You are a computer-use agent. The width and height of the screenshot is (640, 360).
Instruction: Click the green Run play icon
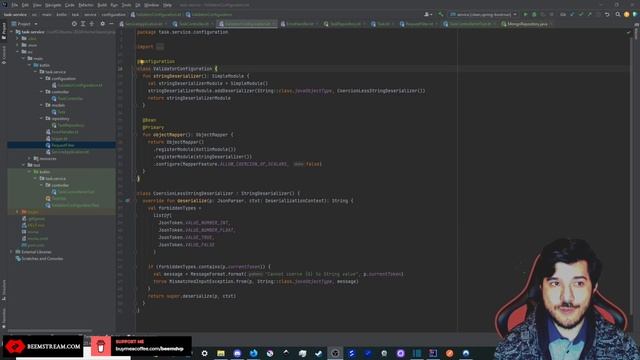pyautogui.click(x=526, y=14)
